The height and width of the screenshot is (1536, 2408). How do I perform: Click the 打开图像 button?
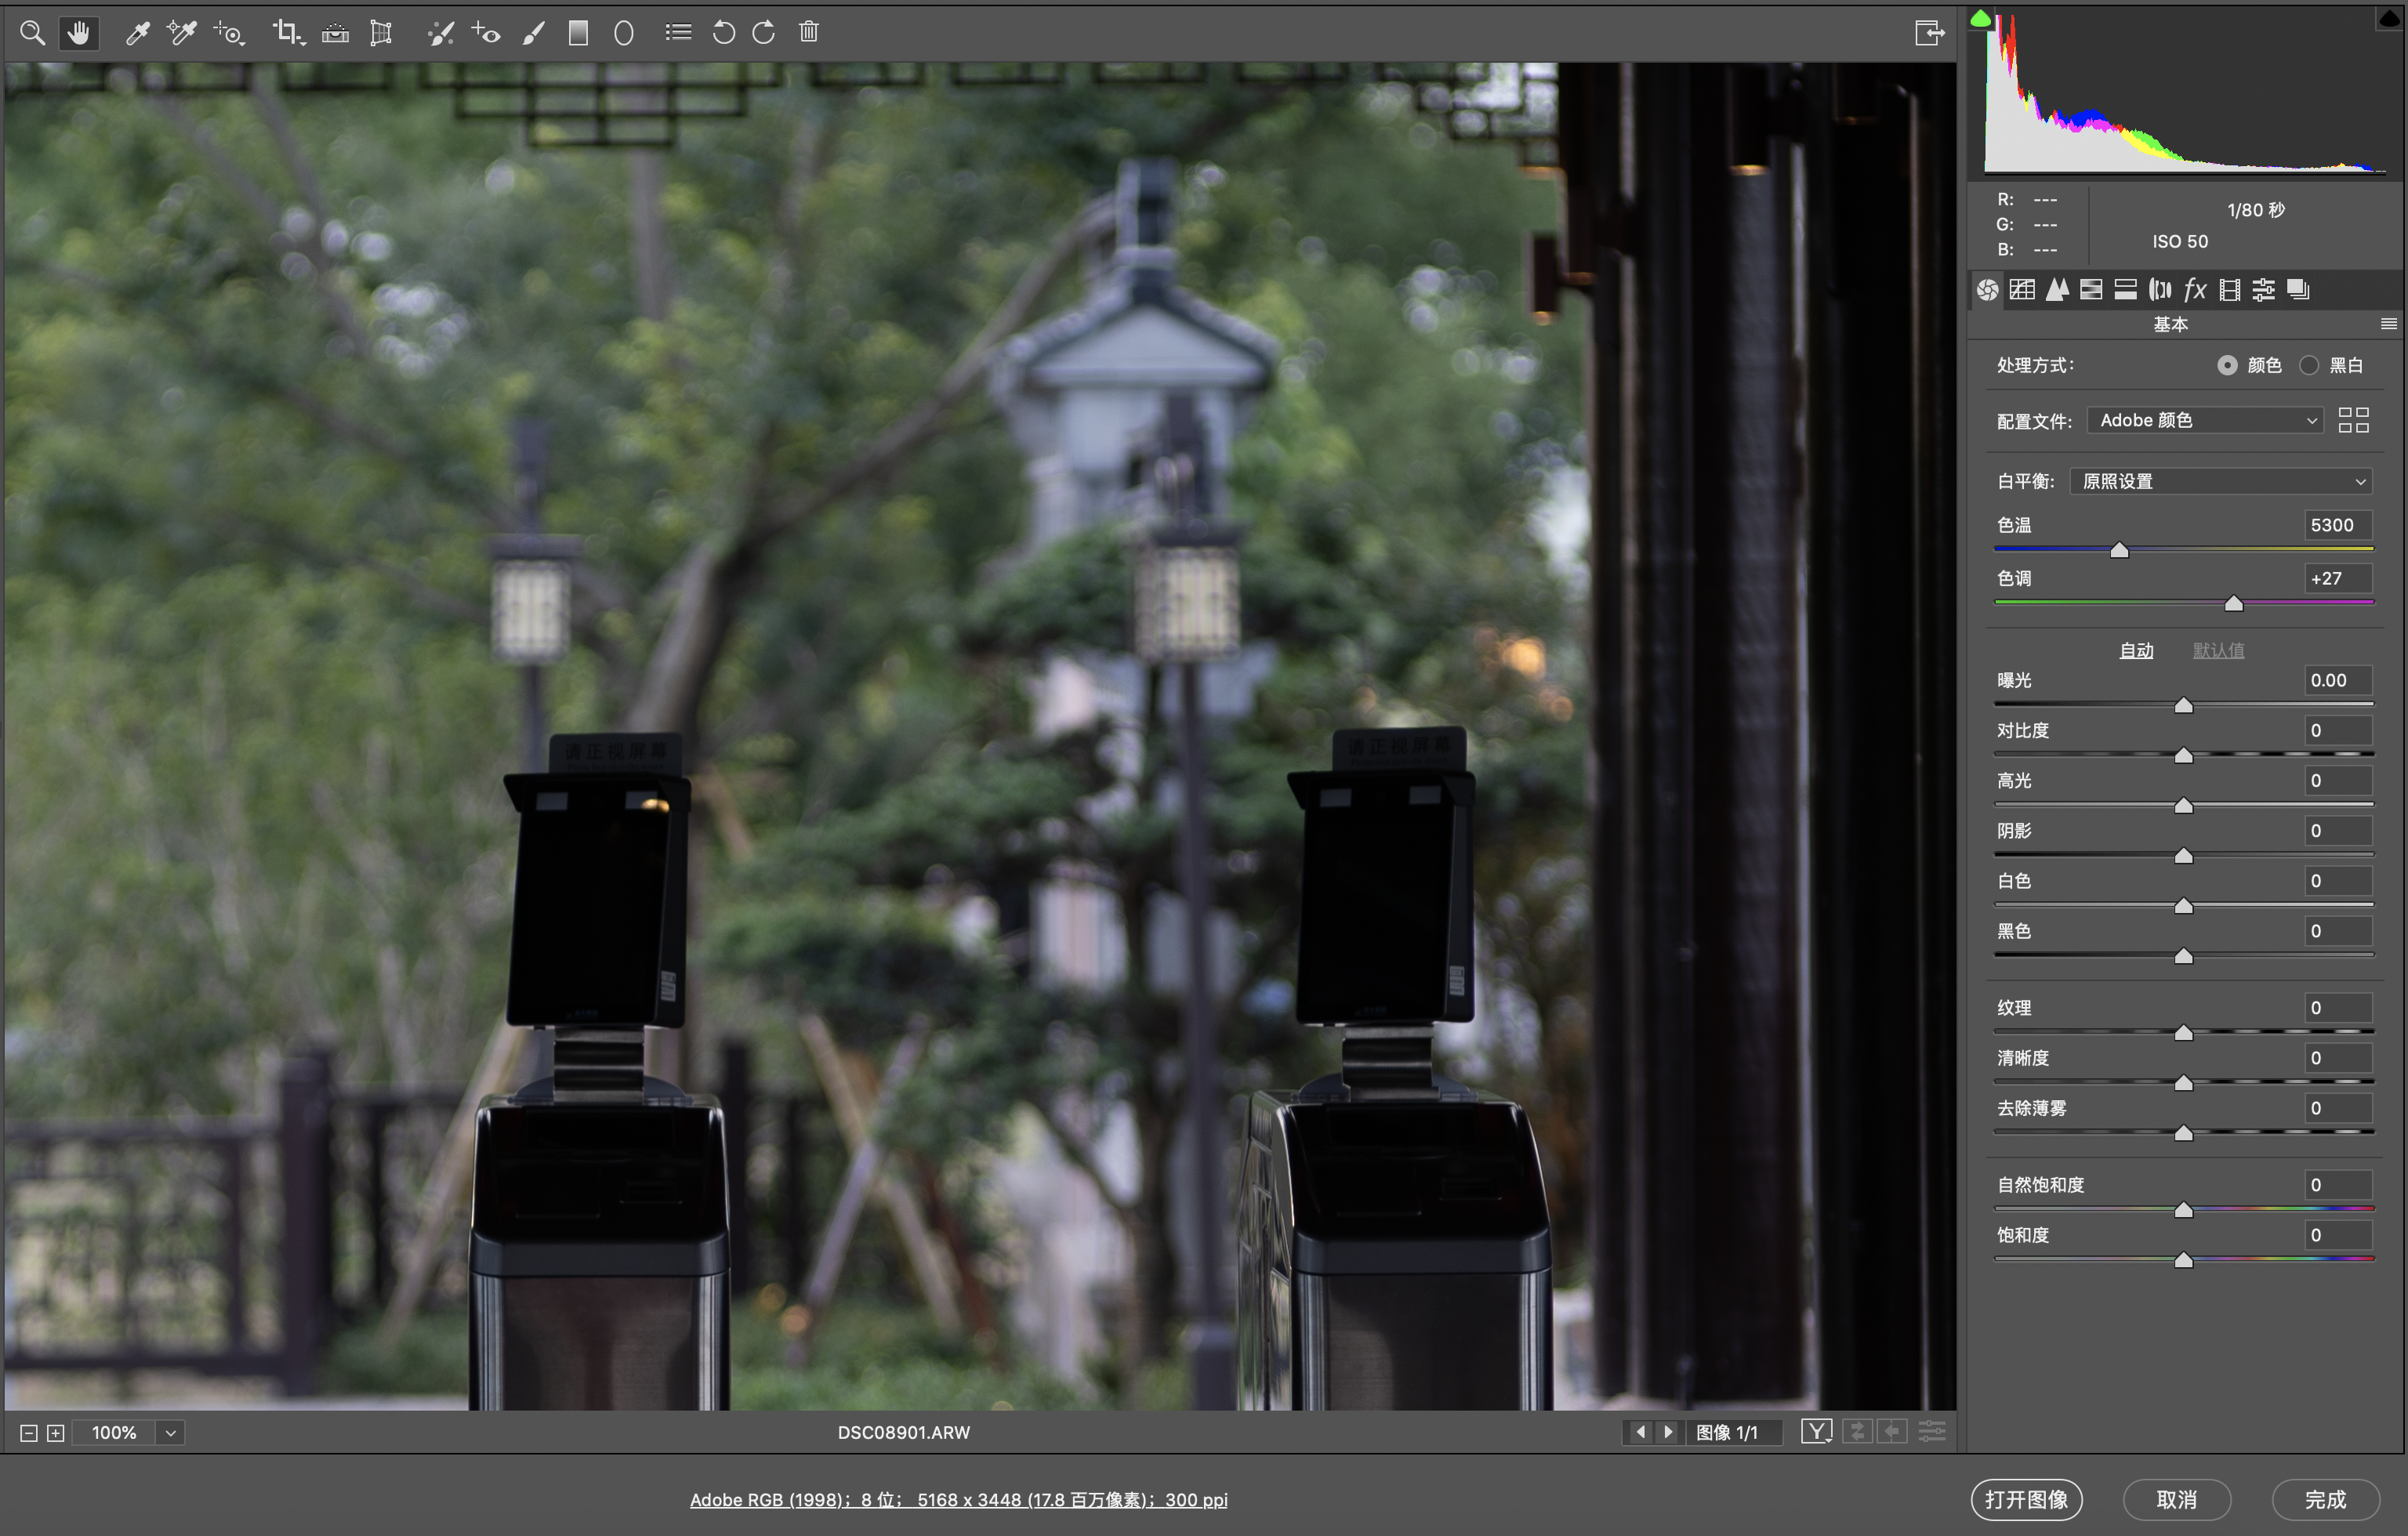[x=2026, y=1499]
